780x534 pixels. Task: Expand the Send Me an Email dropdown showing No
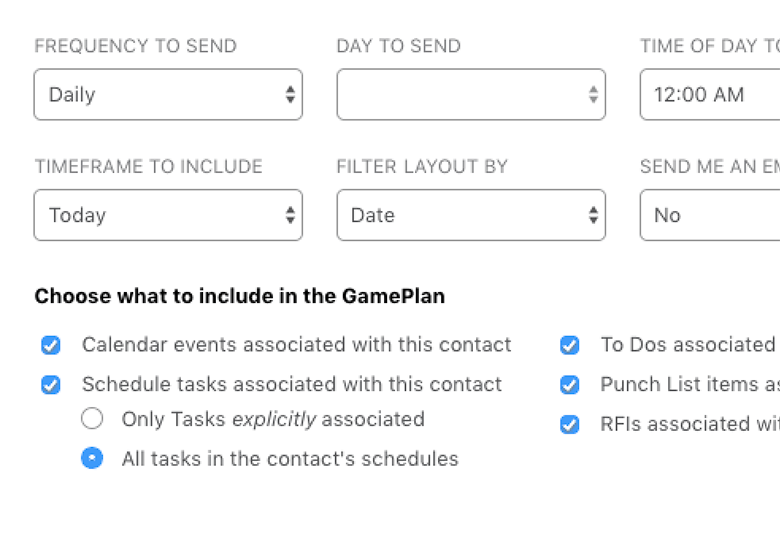(x=709, y=215)
